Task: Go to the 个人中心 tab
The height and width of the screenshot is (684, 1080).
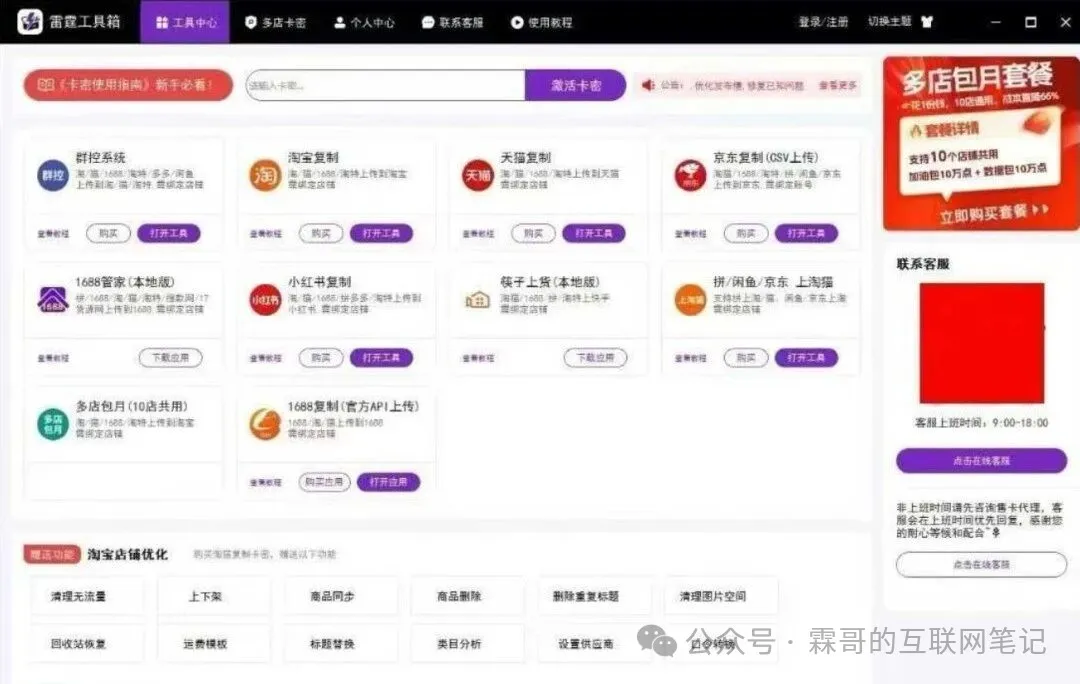Action: (364, 22)
